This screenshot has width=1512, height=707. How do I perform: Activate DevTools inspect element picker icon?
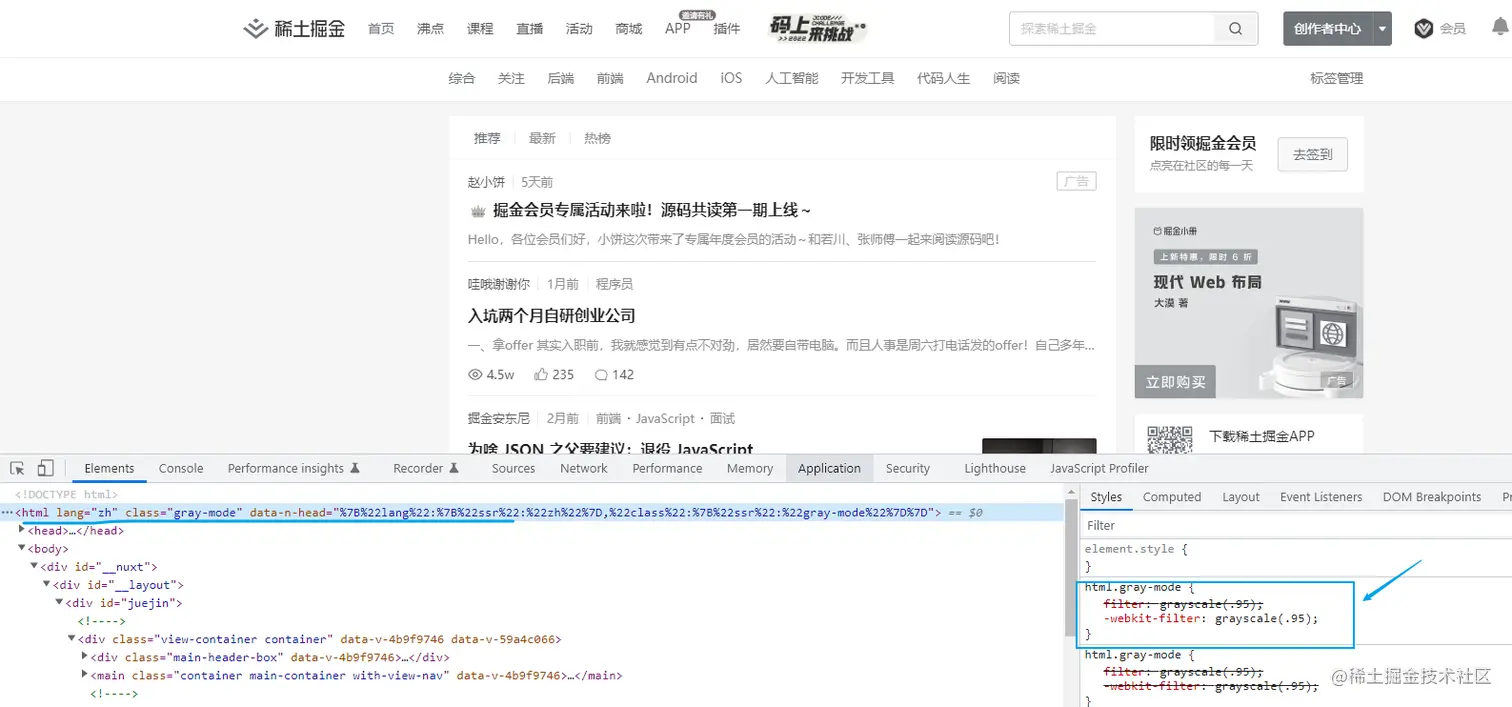coord(17,468)
